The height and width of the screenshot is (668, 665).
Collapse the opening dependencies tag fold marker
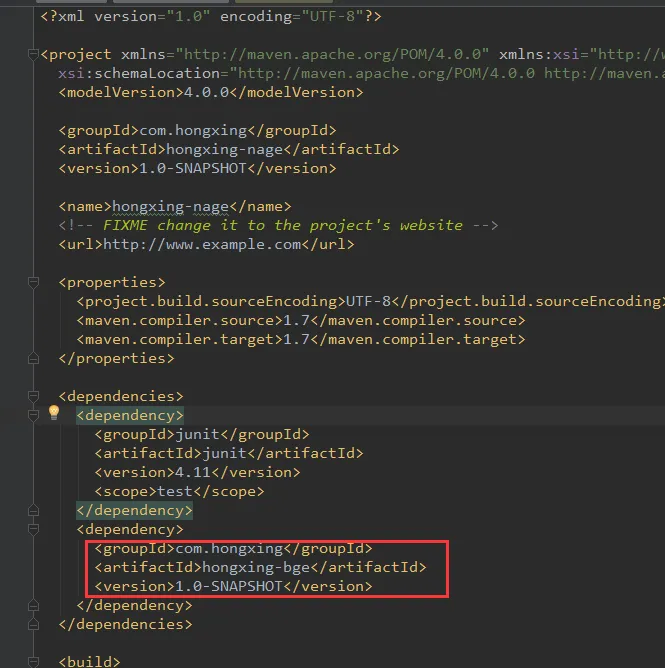pyautogui.click(x=33, y=396)
